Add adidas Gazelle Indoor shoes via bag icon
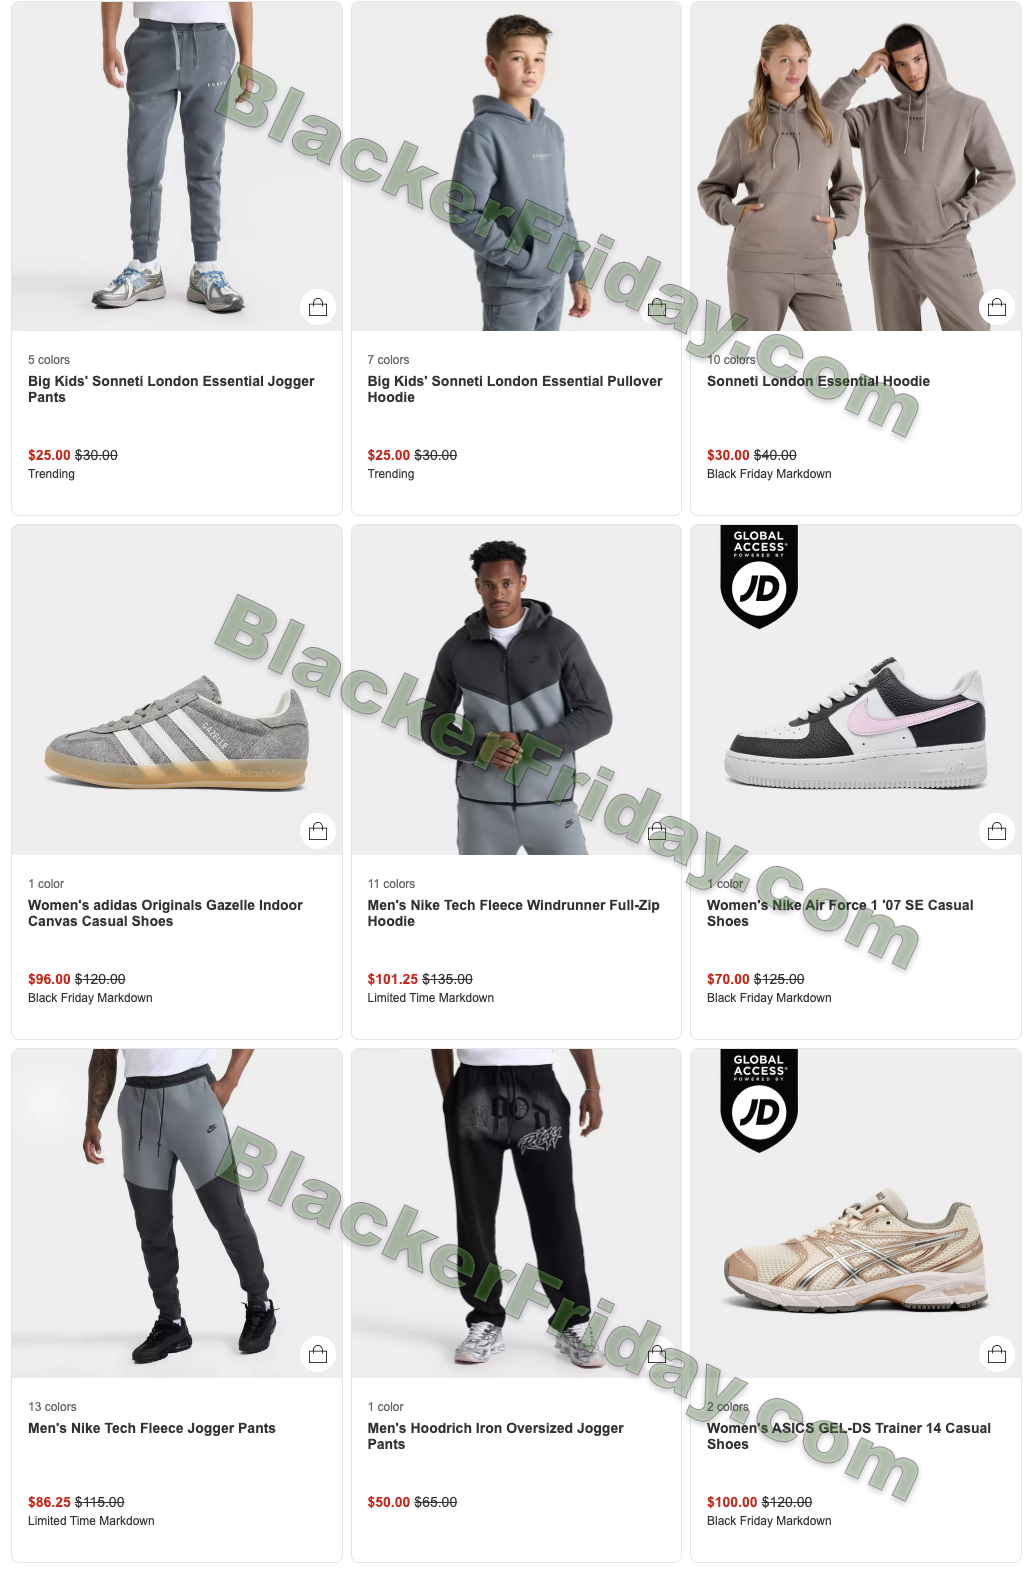This screenshot has height=1570, width=1026. point(318,831)
